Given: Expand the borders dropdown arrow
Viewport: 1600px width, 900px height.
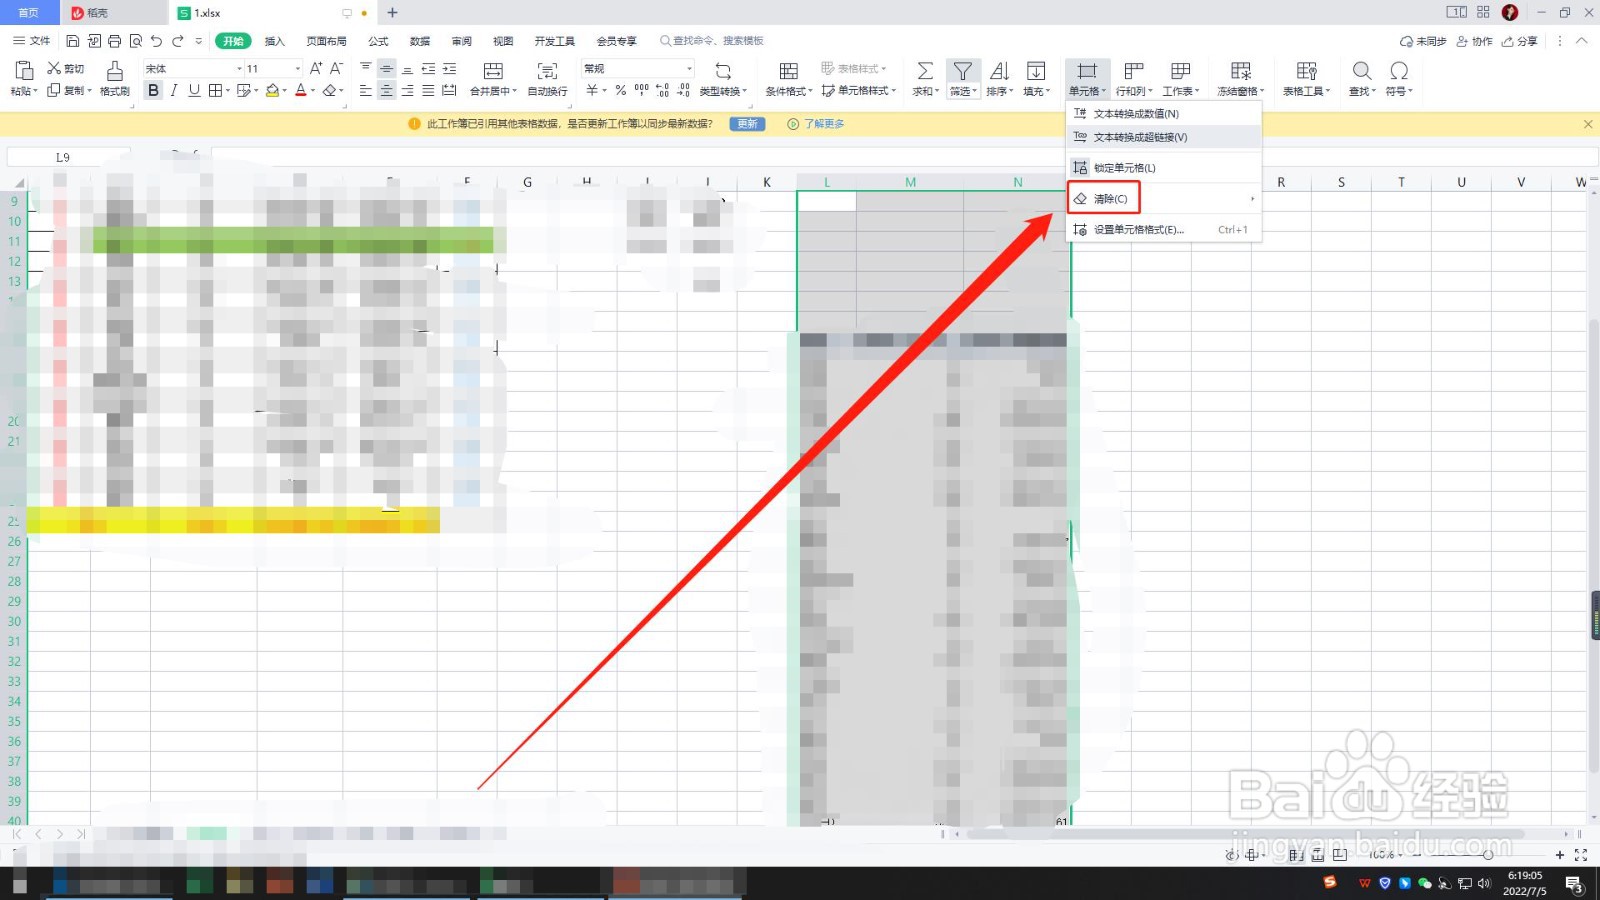Looking at the screenshot, I should tap(228, 90).
